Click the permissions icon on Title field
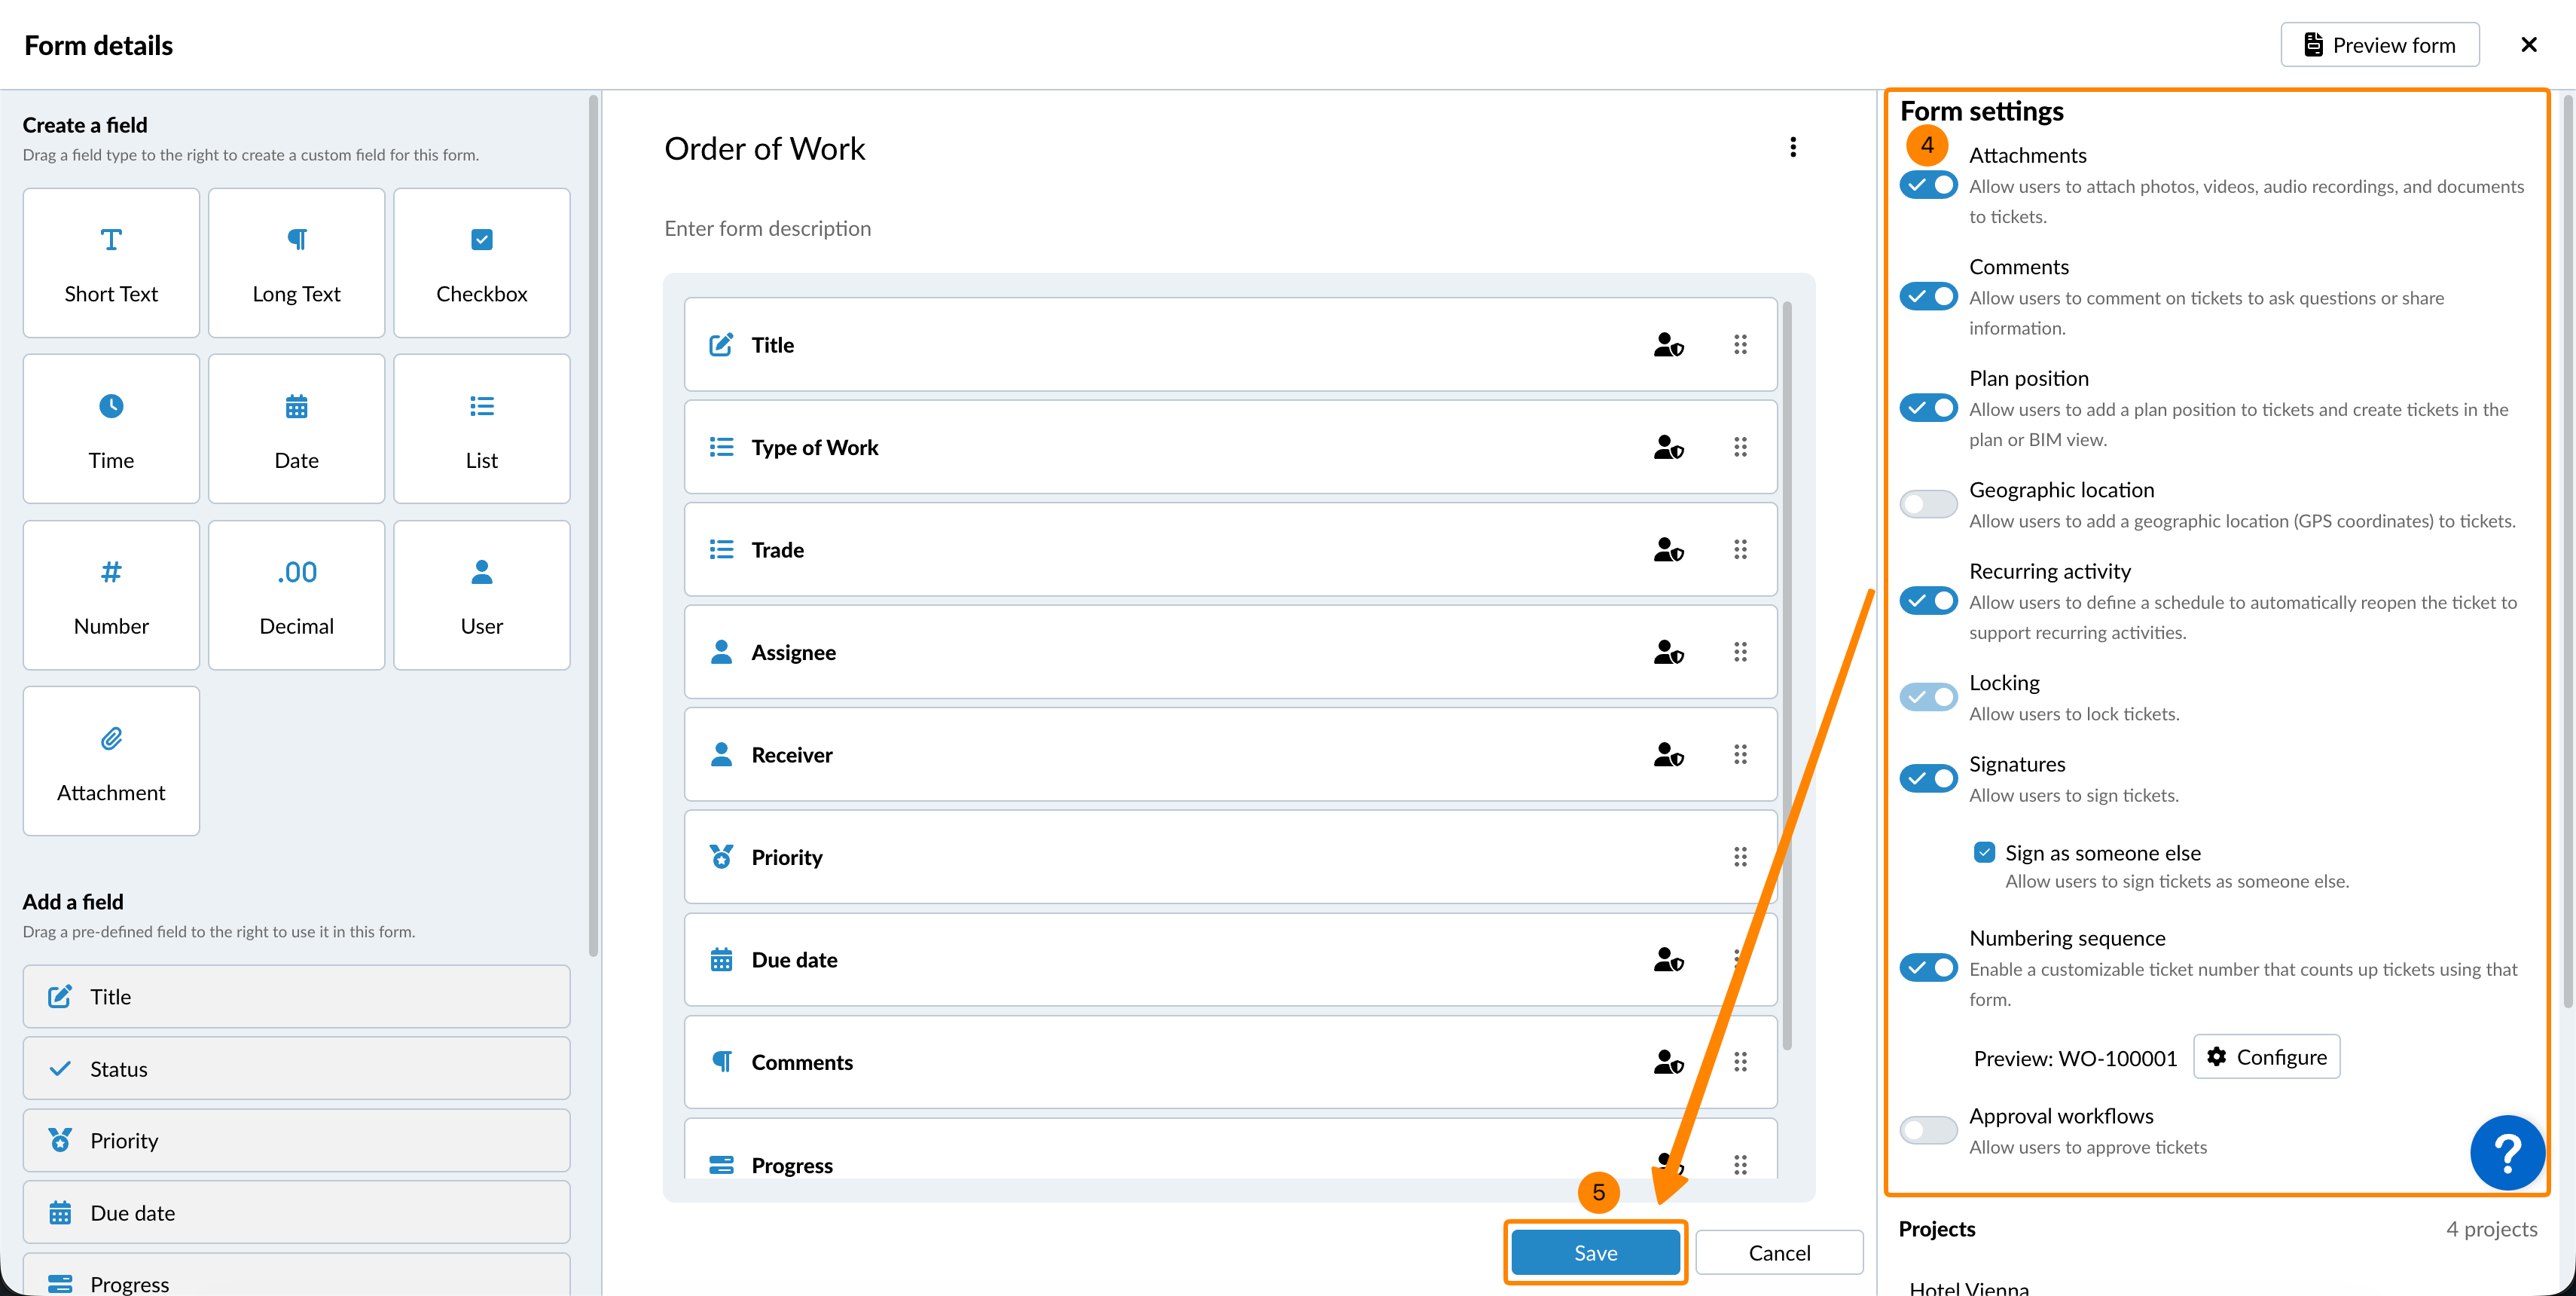This screenshot has width=2576, height=1296. click(x=1668, y=345)
